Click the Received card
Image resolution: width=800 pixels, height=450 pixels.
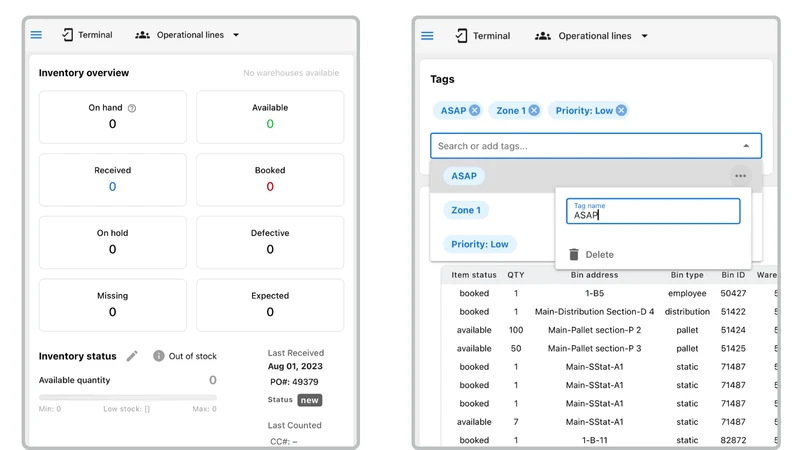(113, 180)
